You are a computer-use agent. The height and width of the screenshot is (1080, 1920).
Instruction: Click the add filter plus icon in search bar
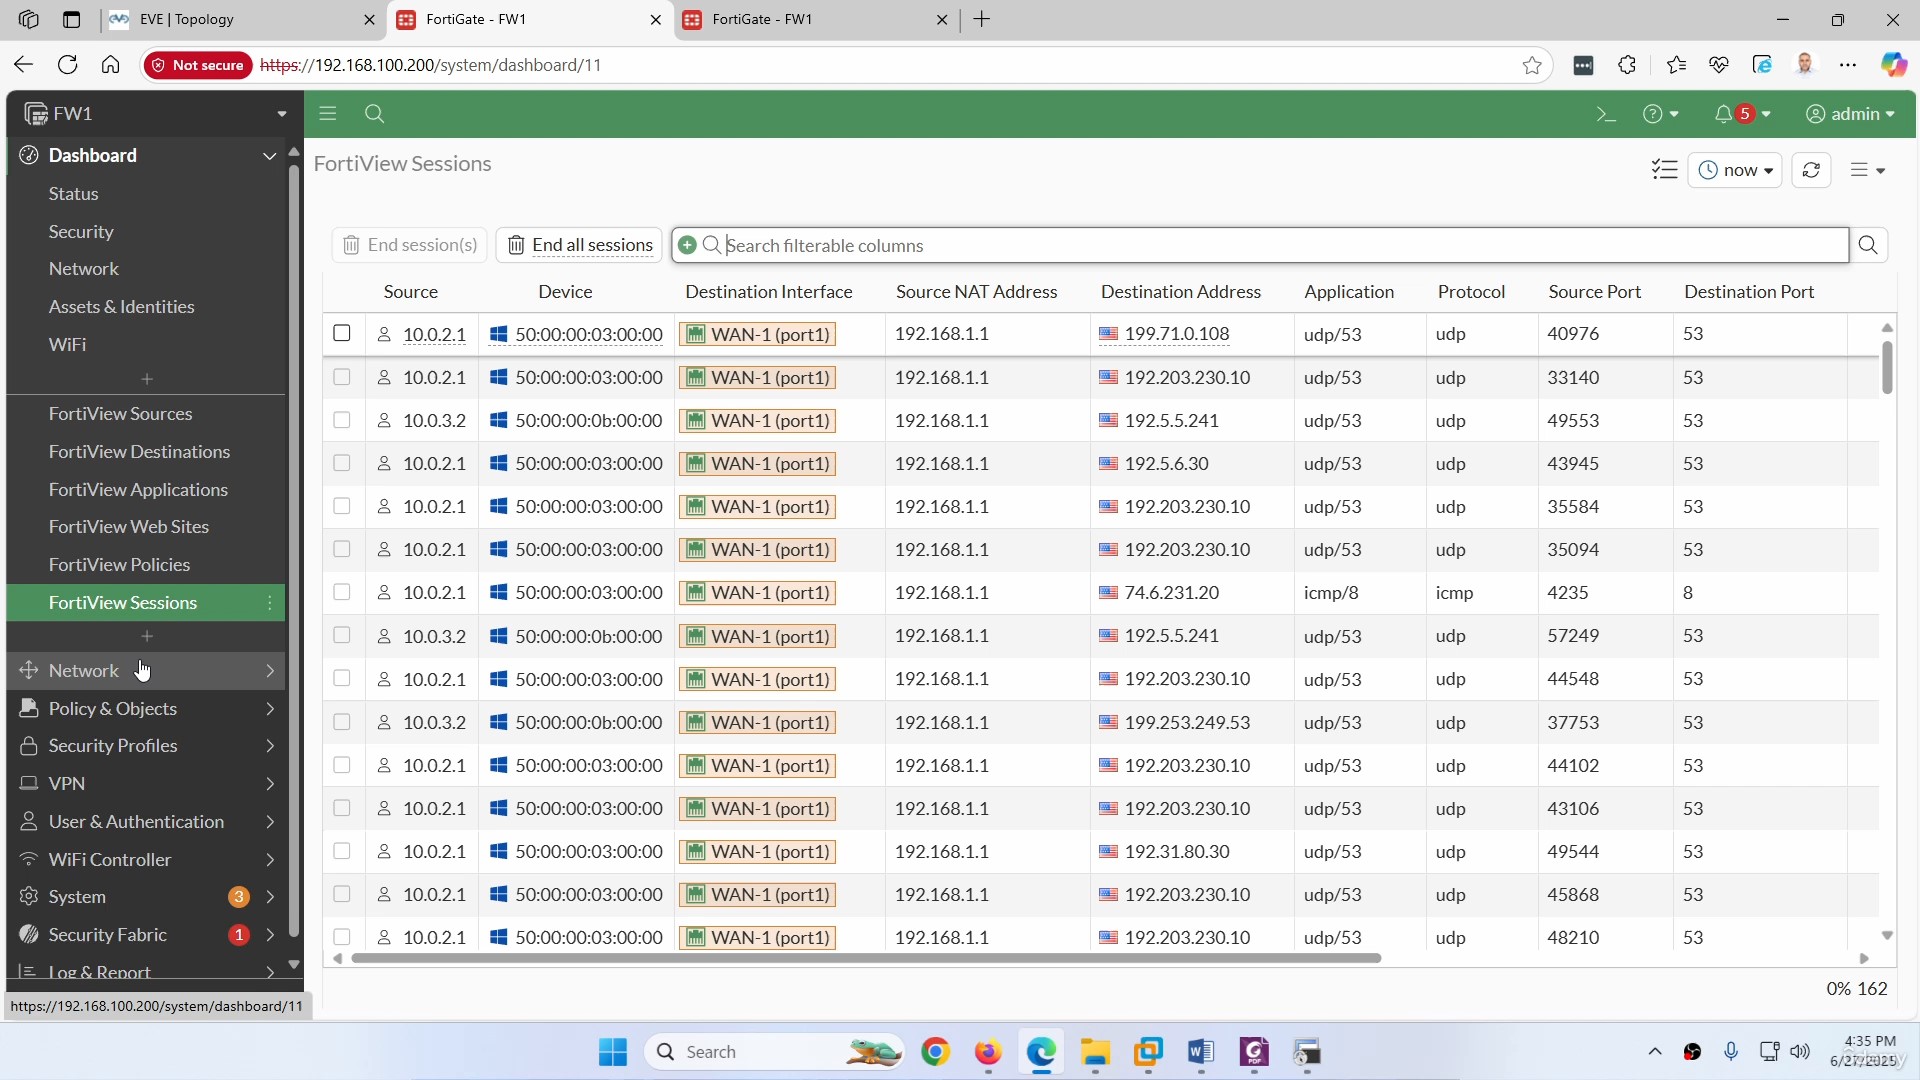coord(687,245)
